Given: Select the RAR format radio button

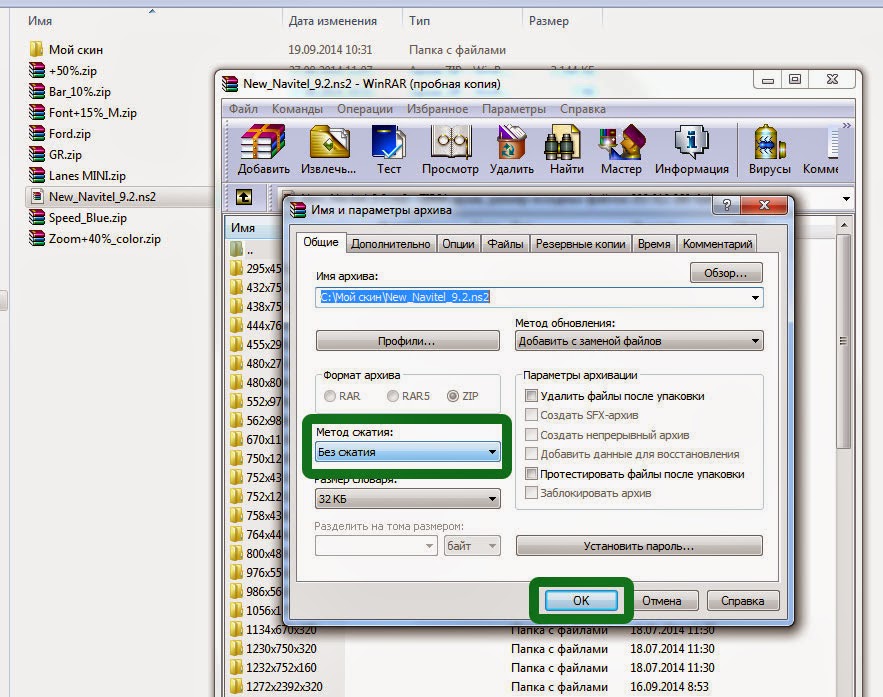Looking at the screenshot, I should [x=330, y=396].
